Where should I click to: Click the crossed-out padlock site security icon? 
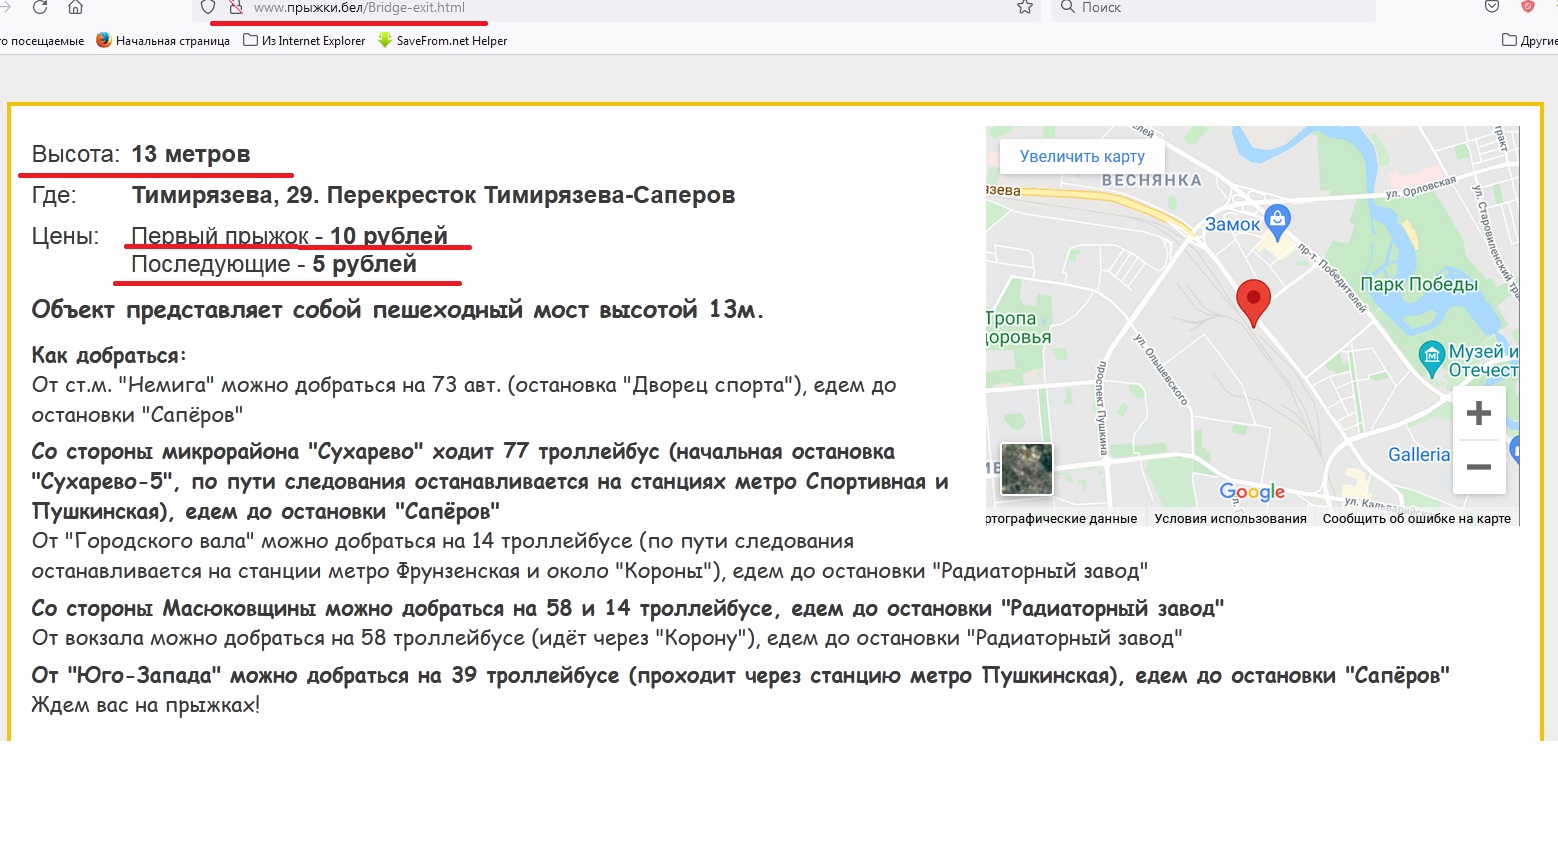236,7
